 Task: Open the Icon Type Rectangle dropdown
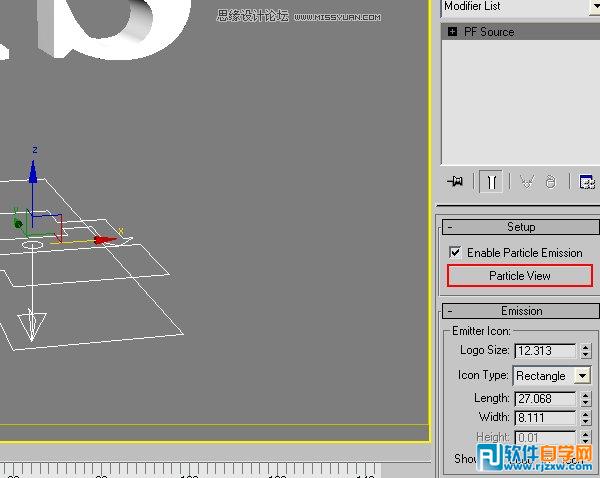tap(552, 375)
